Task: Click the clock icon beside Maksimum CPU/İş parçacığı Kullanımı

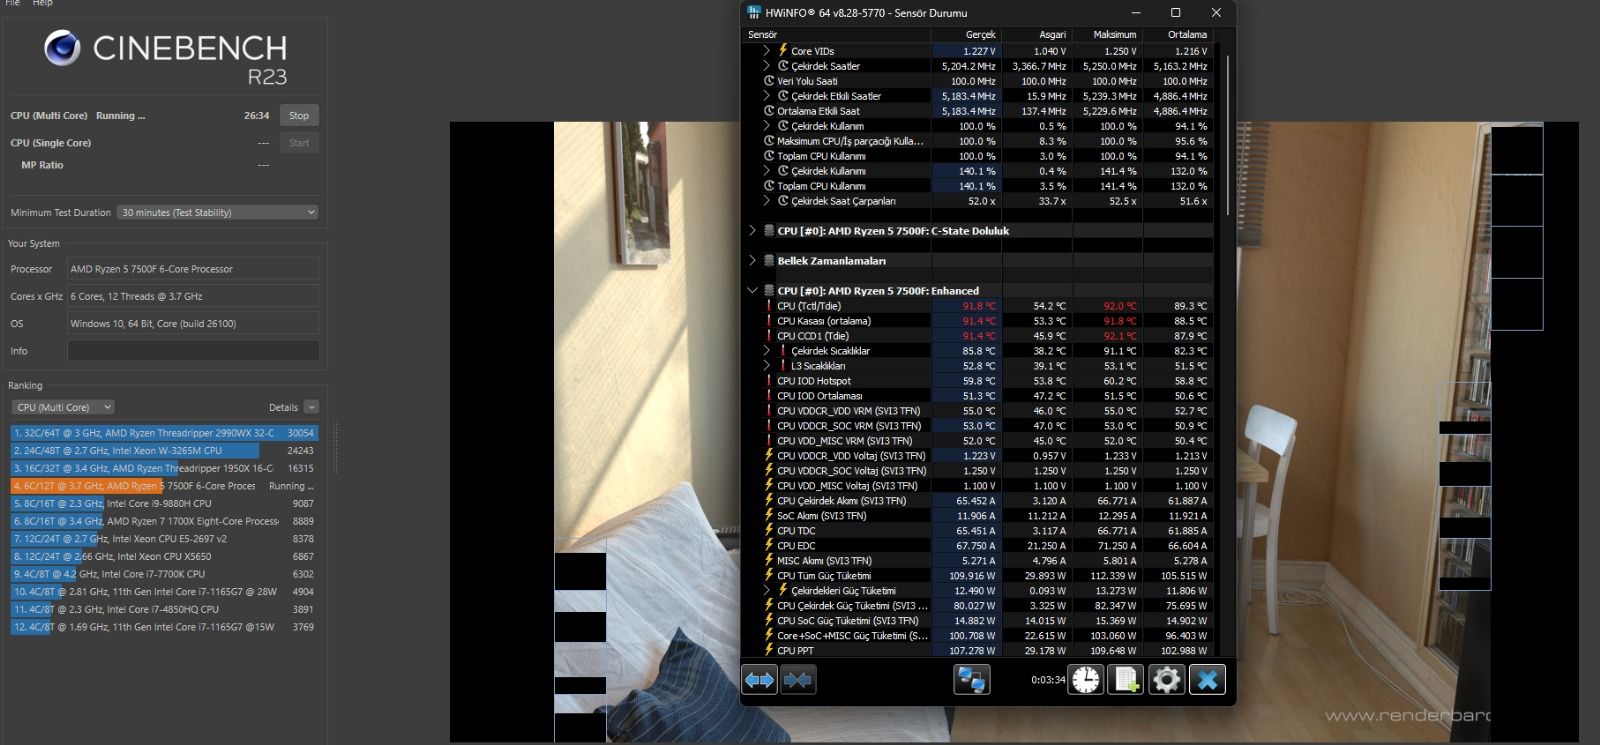Action: point(769,141)
